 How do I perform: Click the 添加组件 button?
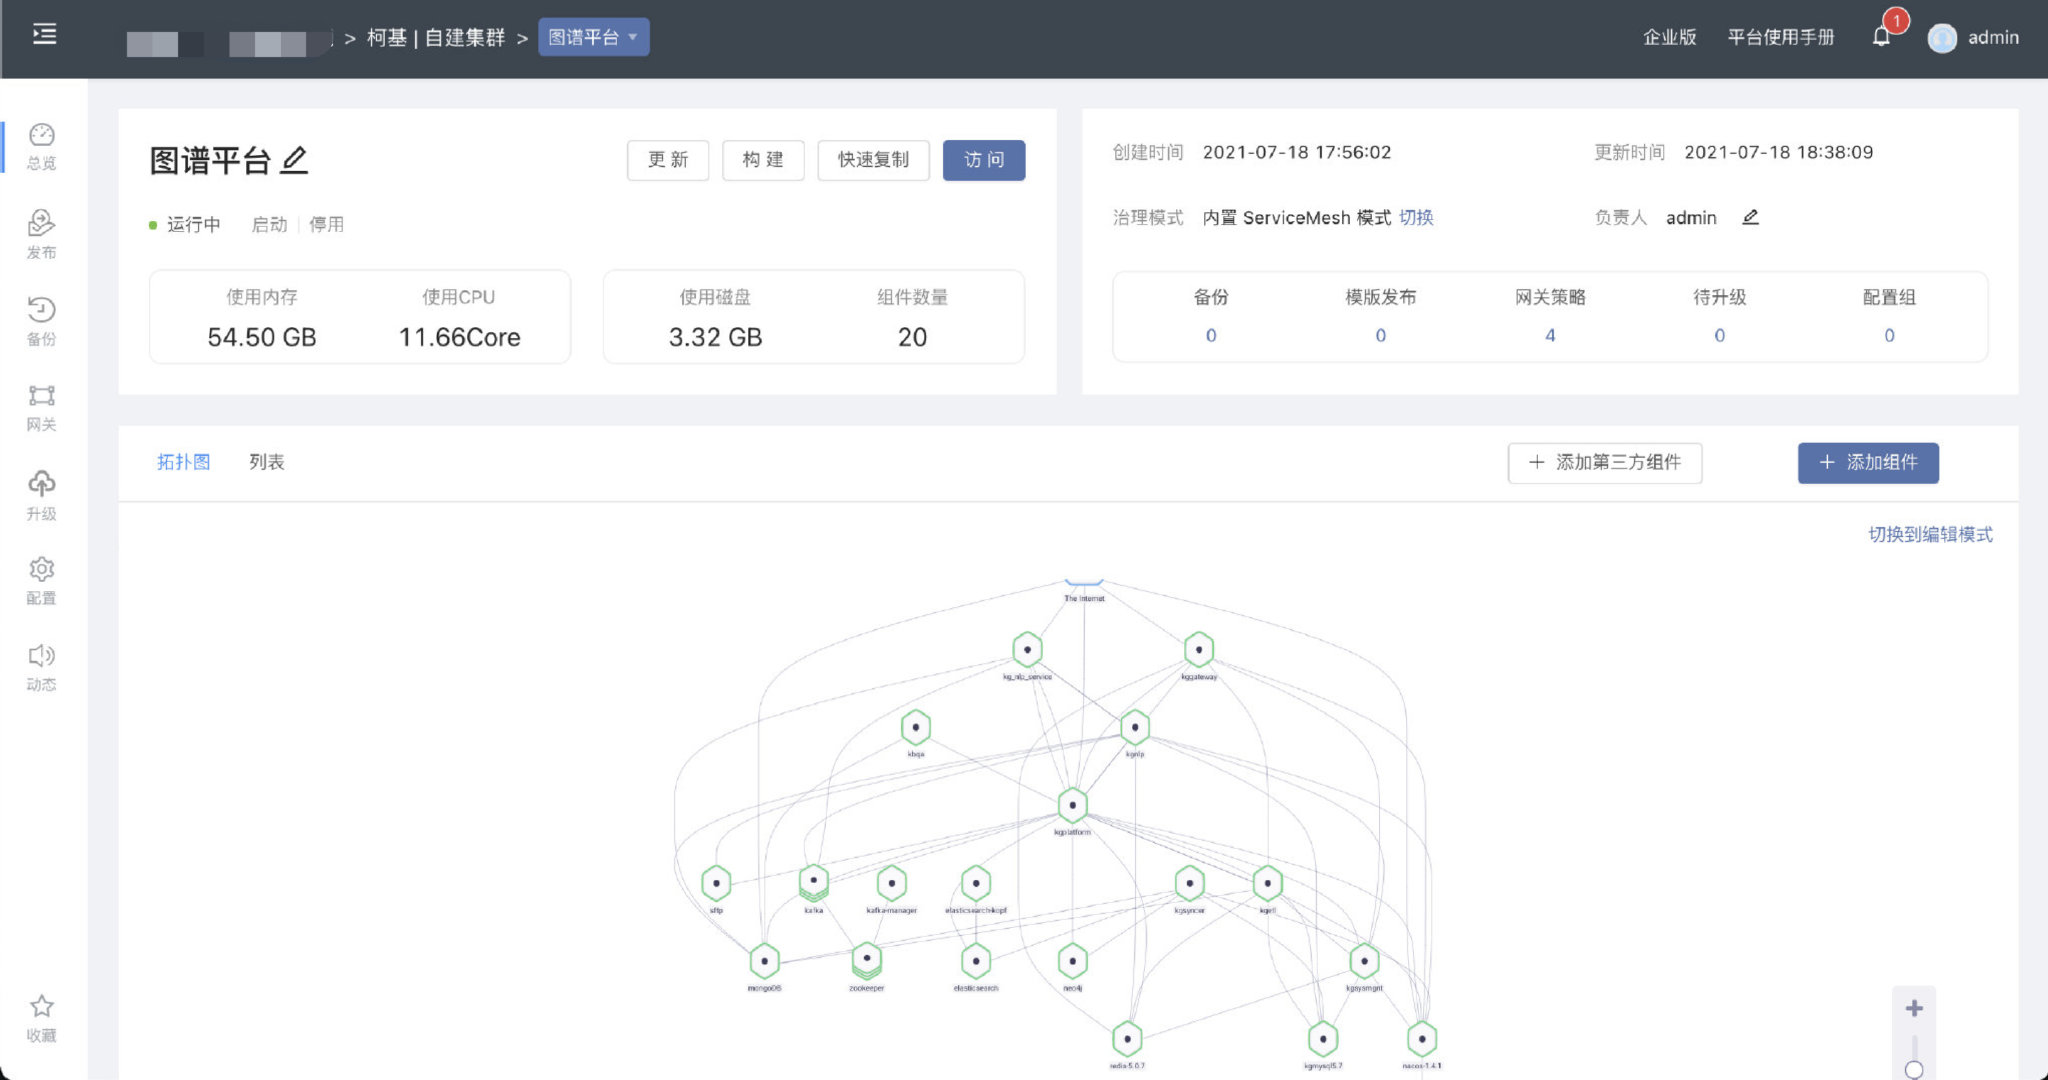click(x=1867, y=463)
